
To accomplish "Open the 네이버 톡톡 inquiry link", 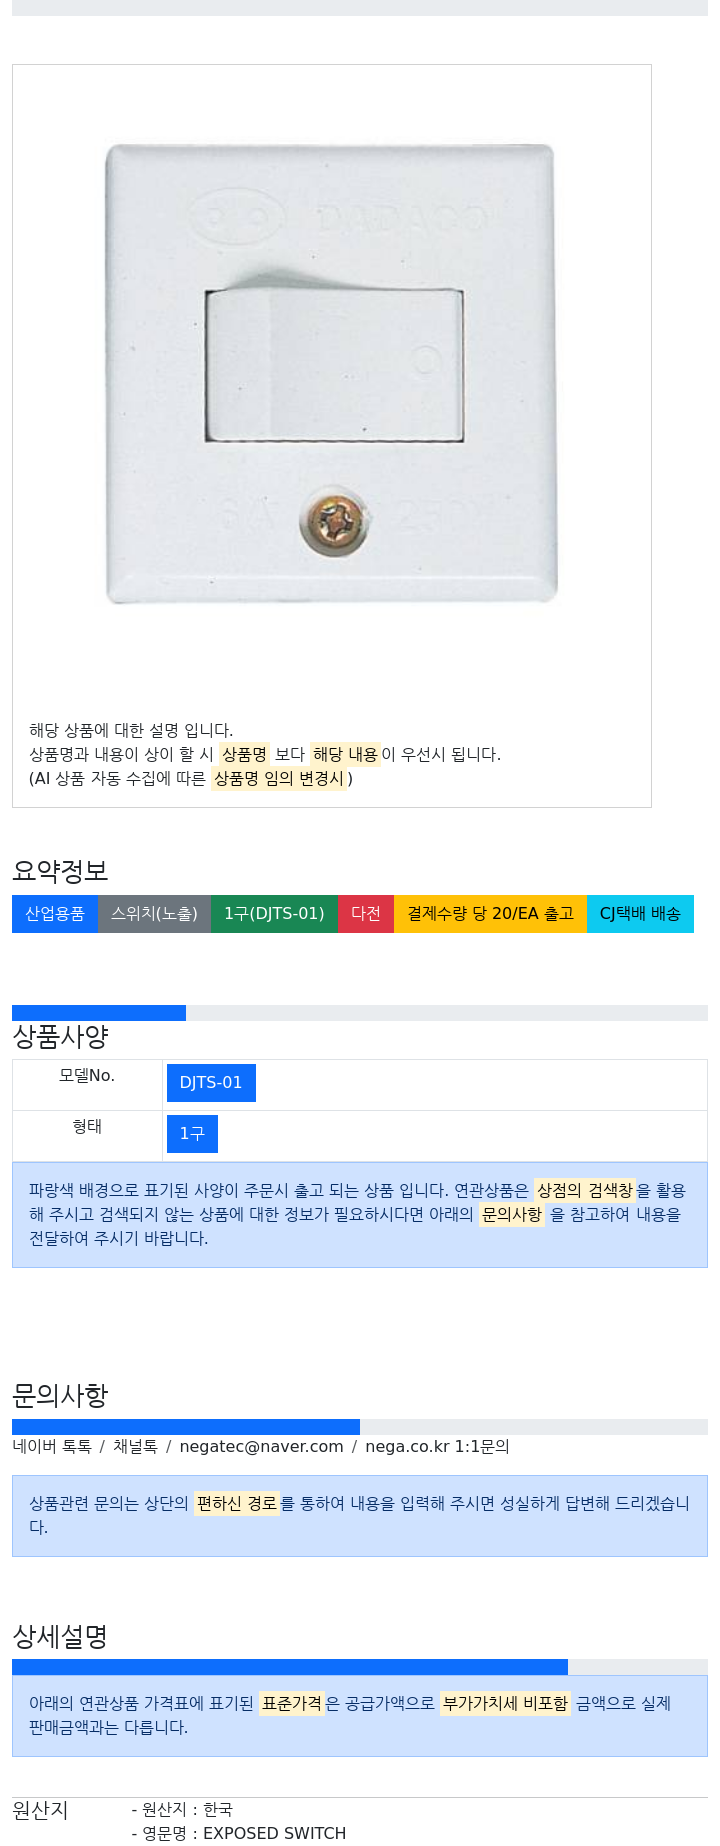I will (52, 1447).
